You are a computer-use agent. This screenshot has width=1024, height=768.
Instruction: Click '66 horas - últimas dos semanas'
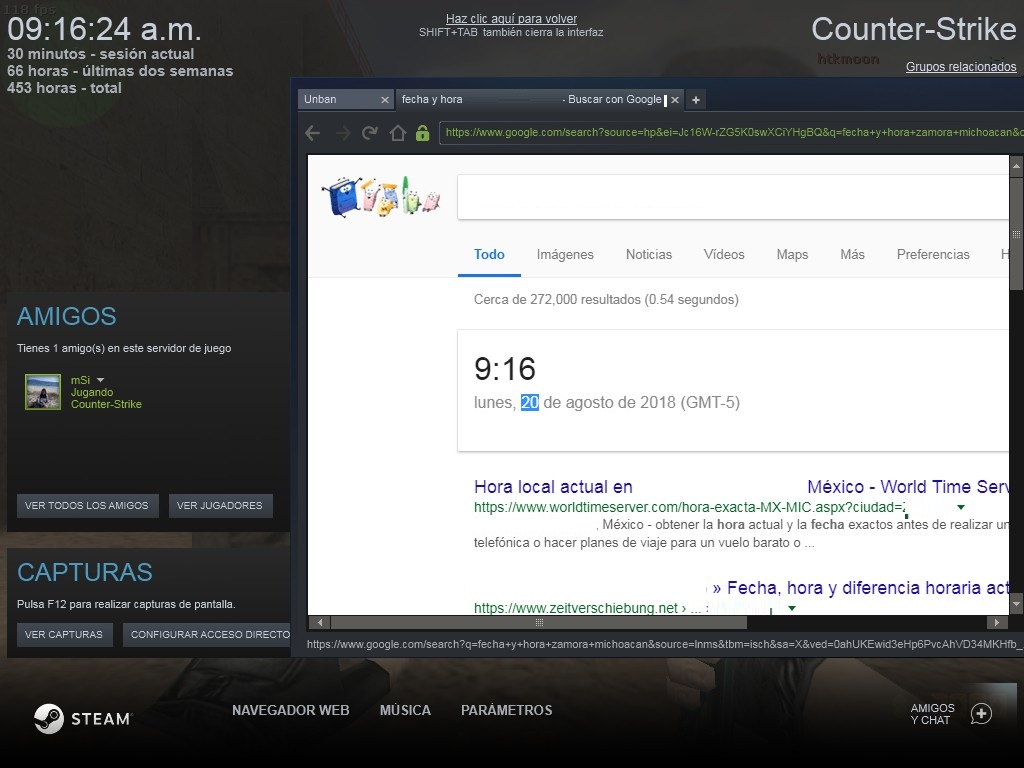tap(120, 71)
